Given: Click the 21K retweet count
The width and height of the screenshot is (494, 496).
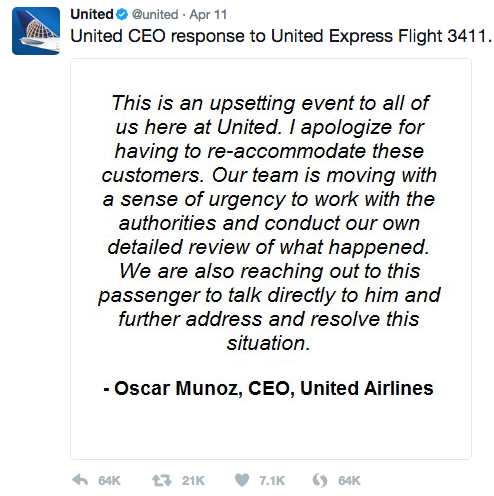Looking at the screenshot, I should pos(193,481).
